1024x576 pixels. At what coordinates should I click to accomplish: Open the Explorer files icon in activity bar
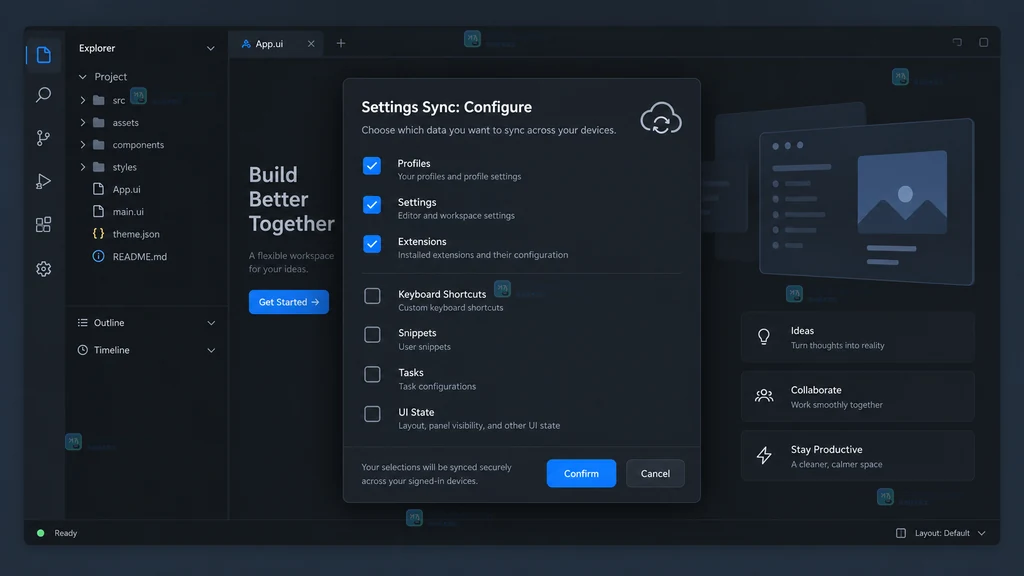pyautogui.click(x=43, y=55)
